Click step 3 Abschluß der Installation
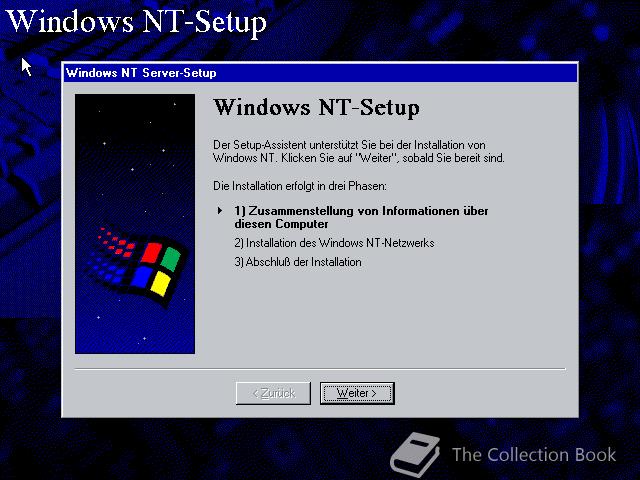The height and width of the screenshot is (480, 640). [x=298, y=262]
